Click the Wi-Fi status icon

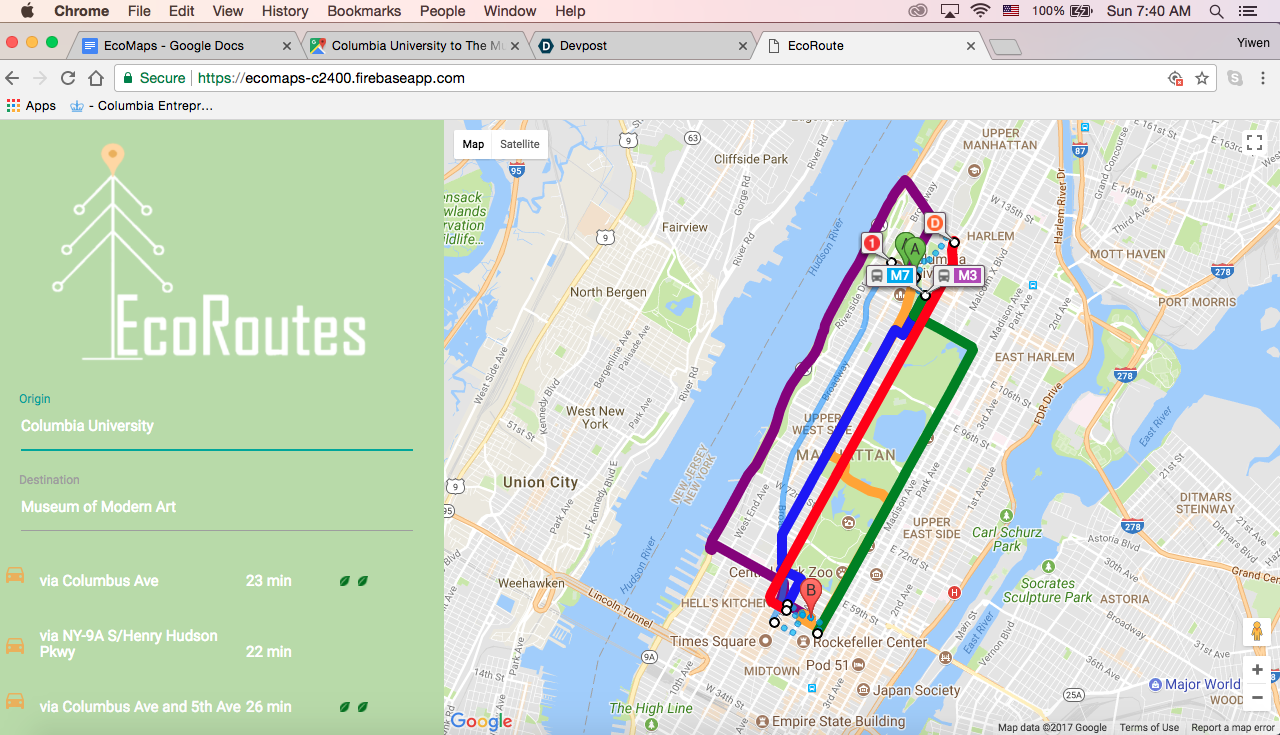click(x=979, y=11)
